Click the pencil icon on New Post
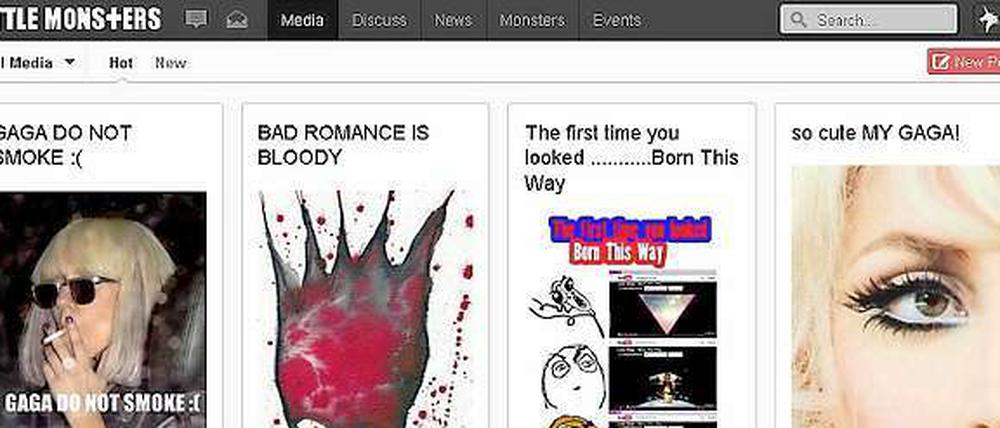The image size is (1000, 428). (941, 61)
